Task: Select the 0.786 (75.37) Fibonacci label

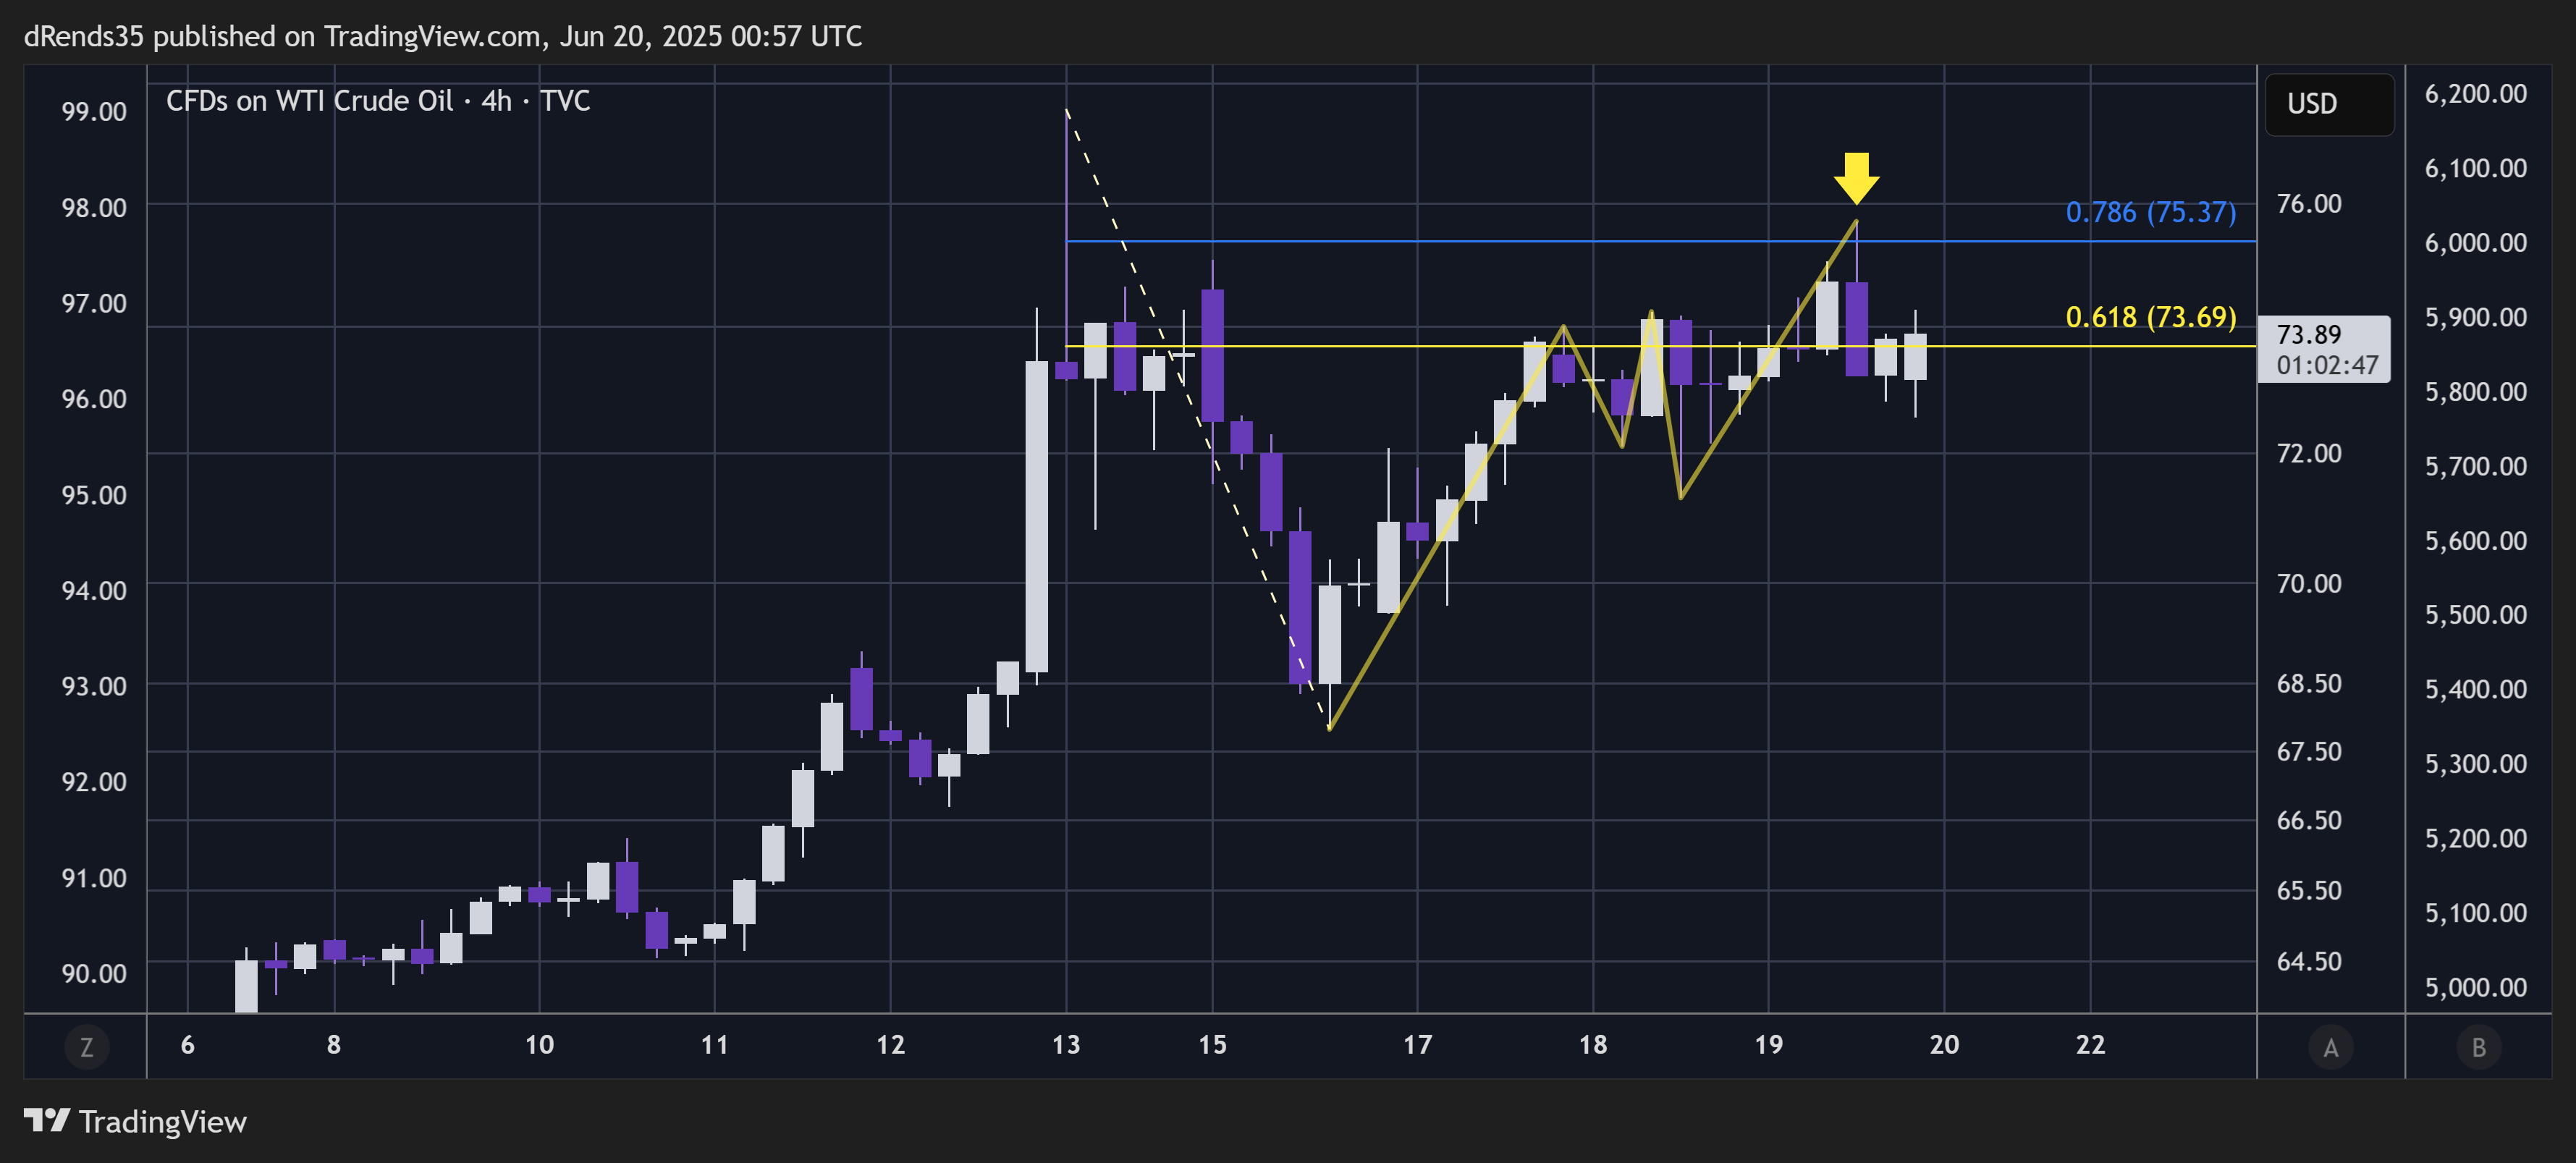Action: (2150, 212)
